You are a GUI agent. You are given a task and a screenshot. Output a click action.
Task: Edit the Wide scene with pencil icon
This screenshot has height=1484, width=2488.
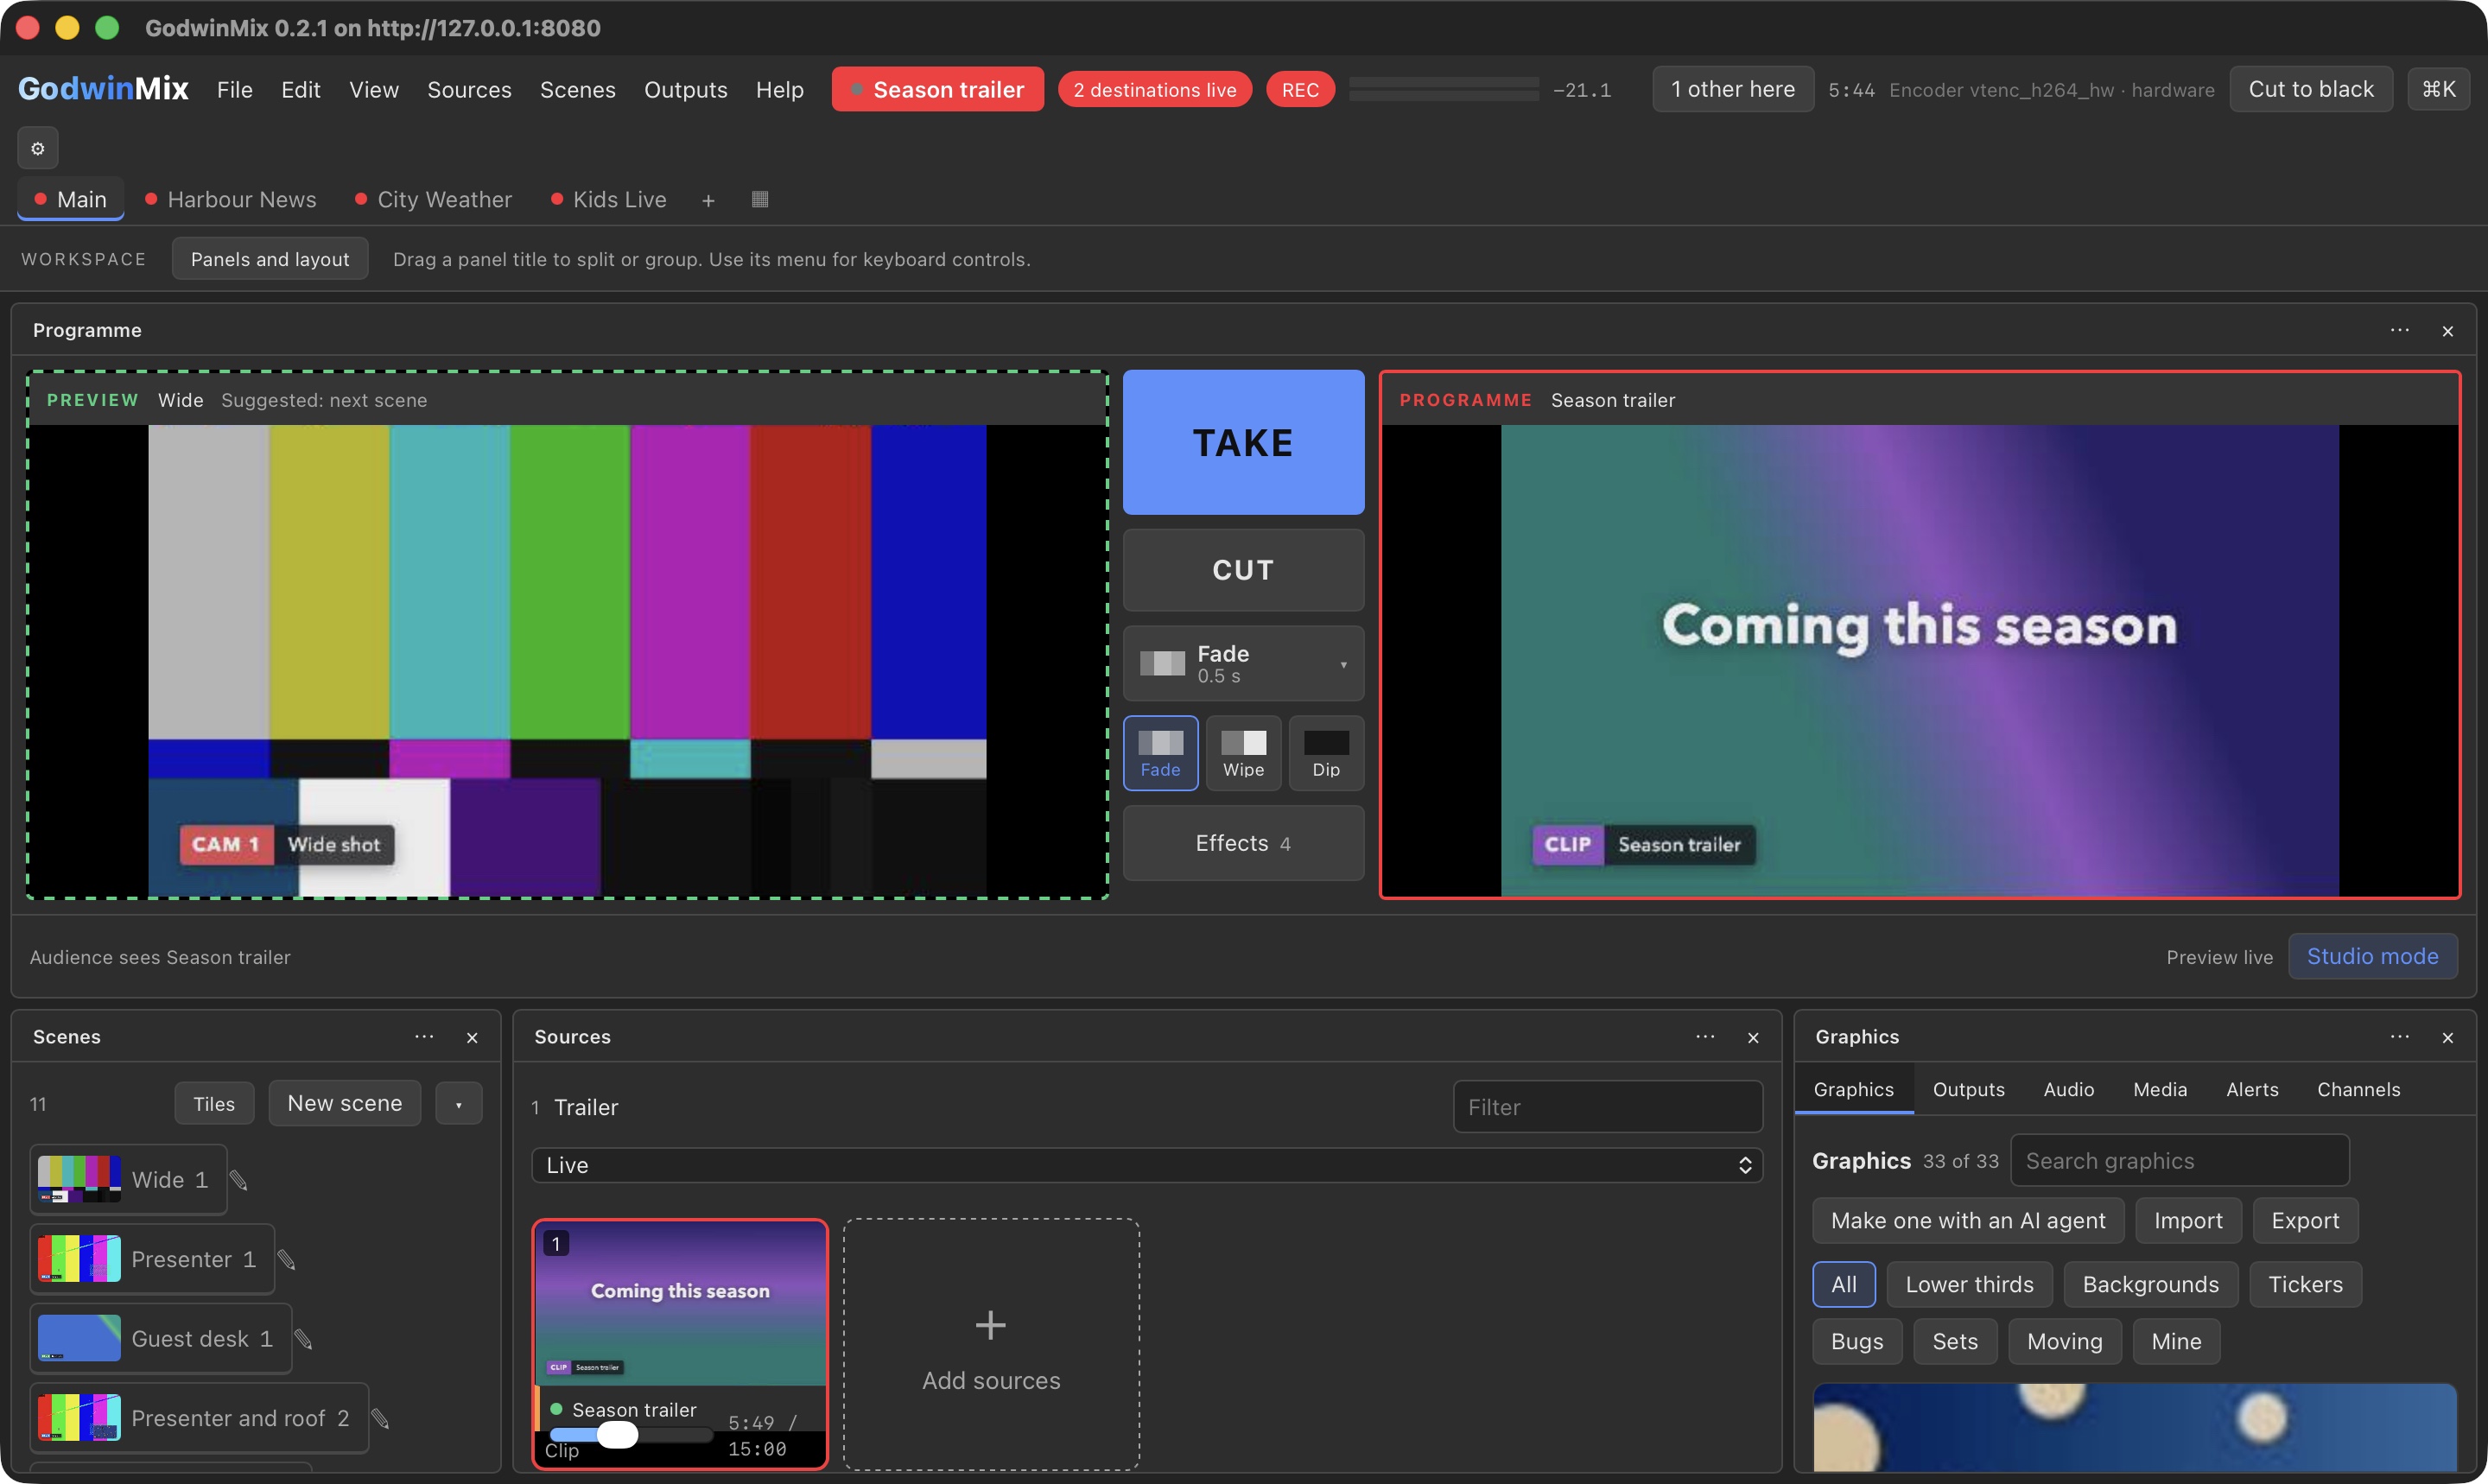point(239,1180)
